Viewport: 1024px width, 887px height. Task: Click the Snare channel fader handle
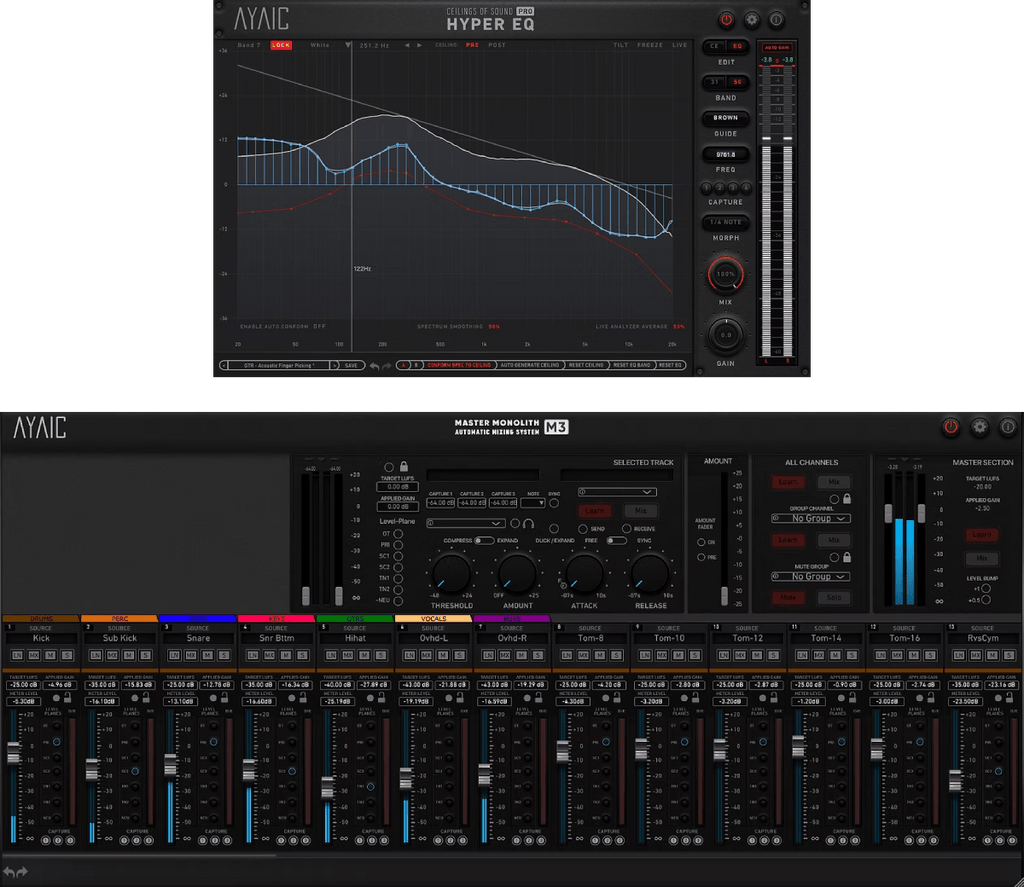pyautogui.click(x=170, y=765)
